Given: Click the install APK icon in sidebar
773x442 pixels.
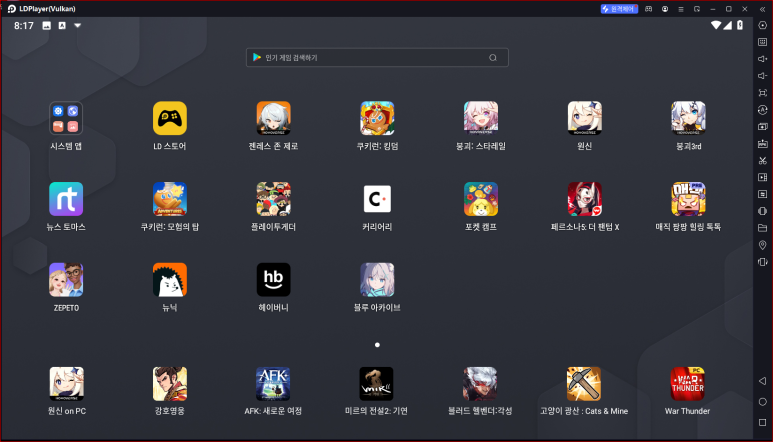Looking at the screenshot, I should (x=763, y=143).
